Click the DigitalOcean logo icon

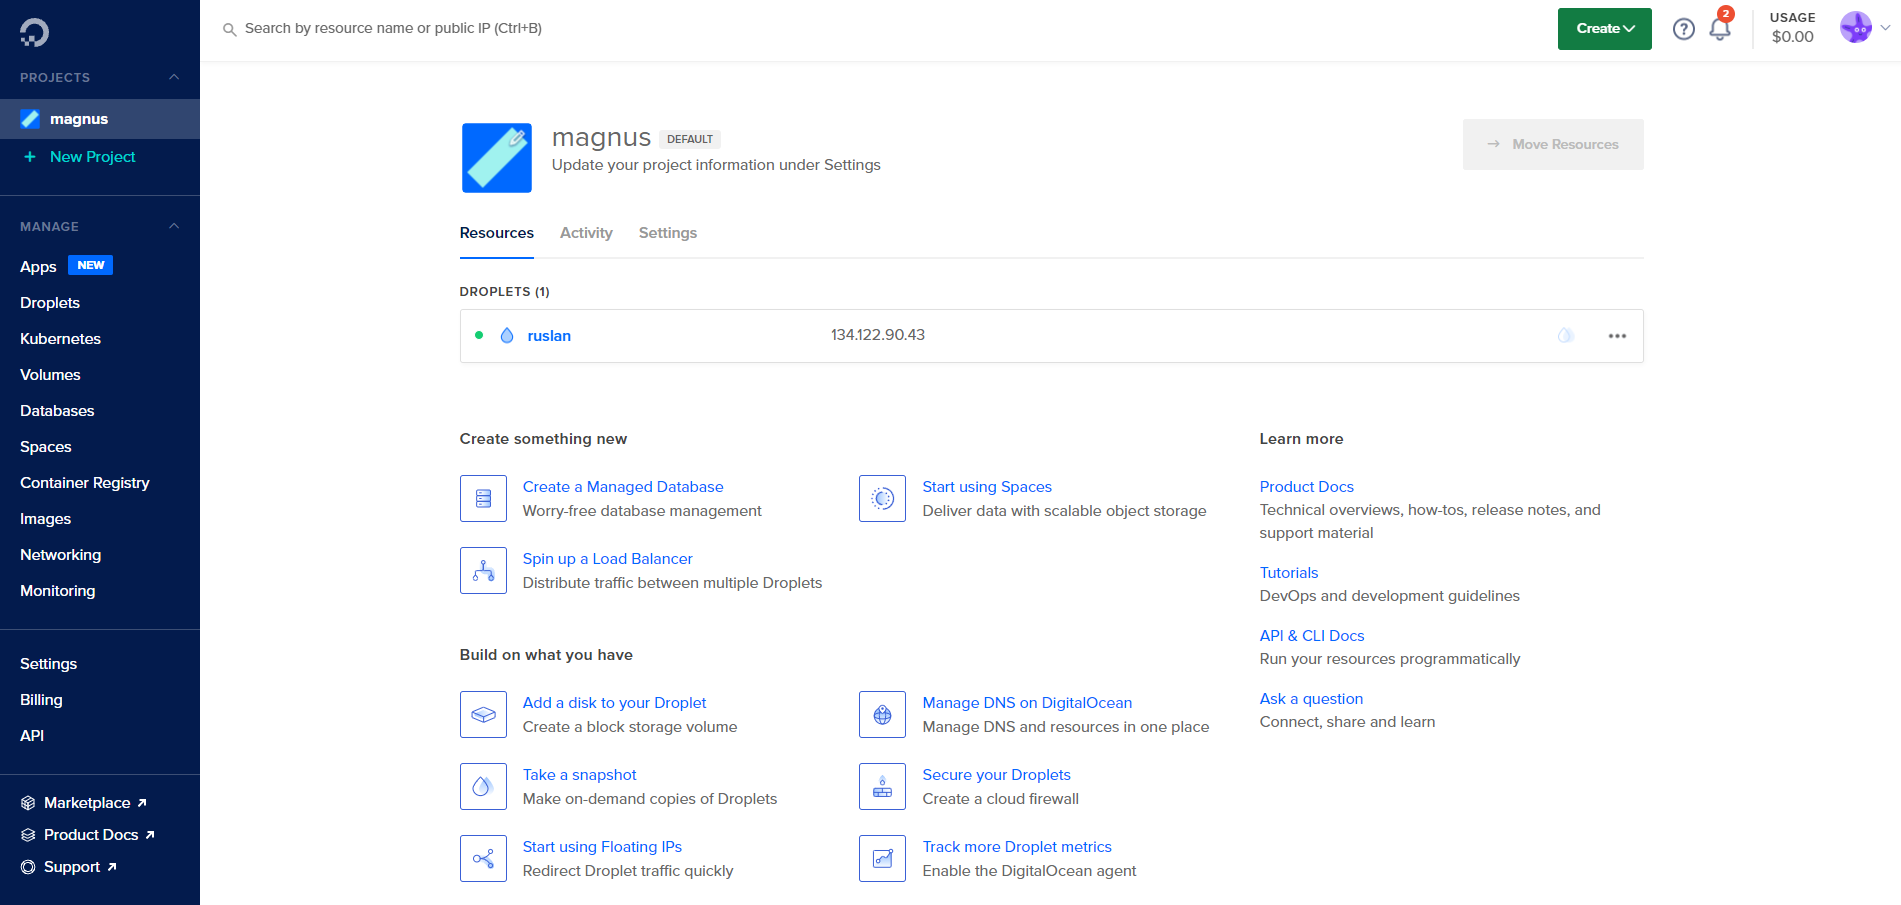coord(34,32)
